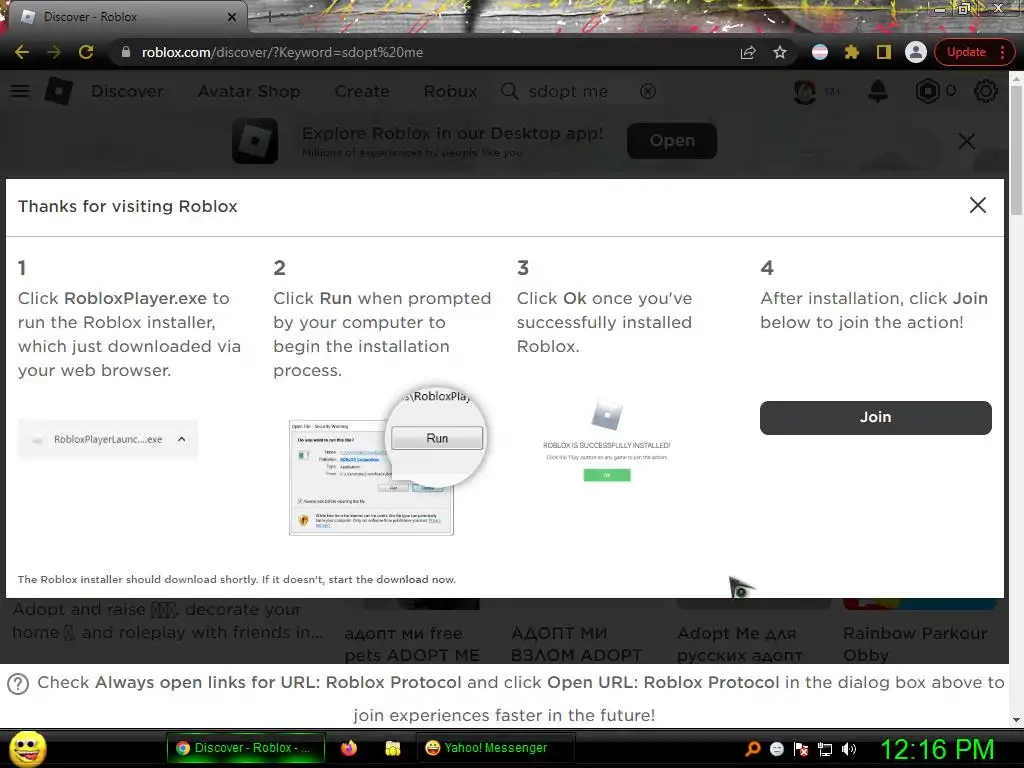Open the Chrome three-dot menu
Image resolution: width=1024 pixels, height=768 pixels.
(x=1002, y=52)
